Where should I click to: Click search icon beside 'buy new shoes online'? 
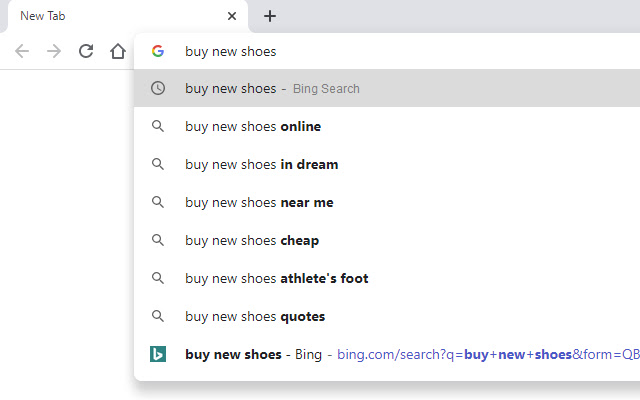pos(158,126)
